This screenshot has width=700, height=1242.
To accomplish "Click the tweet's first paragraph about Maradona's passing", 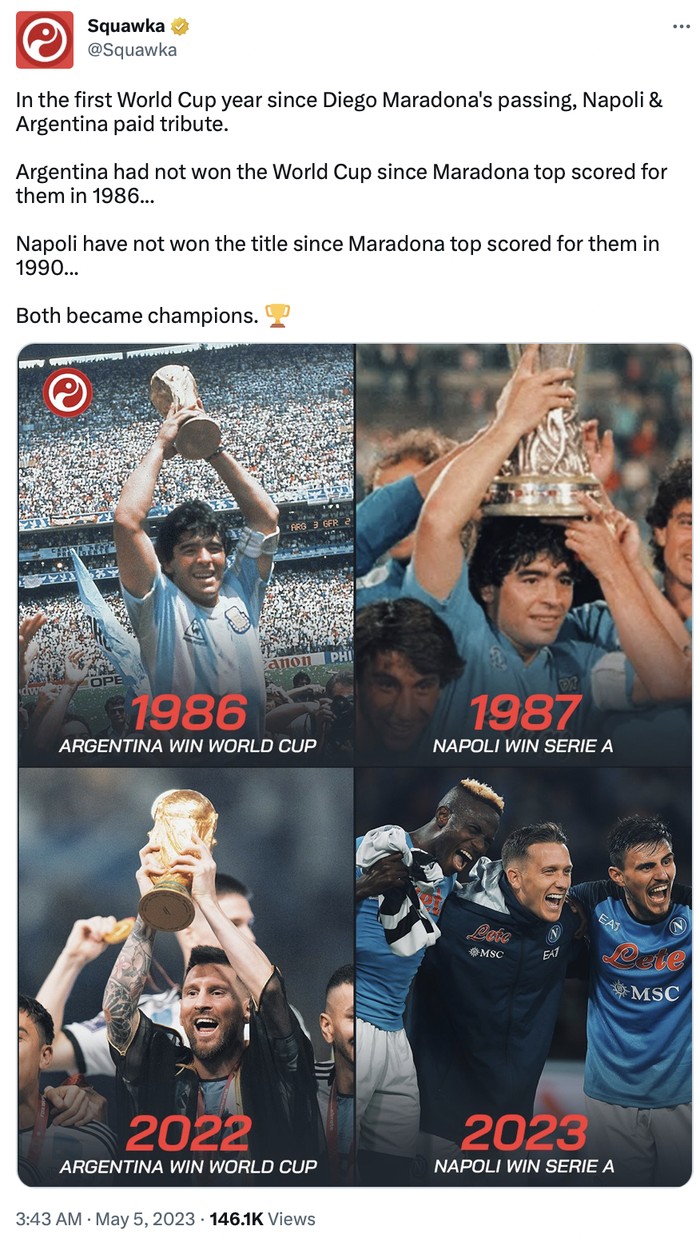I will pyautogui.click(x=339, y=113).
